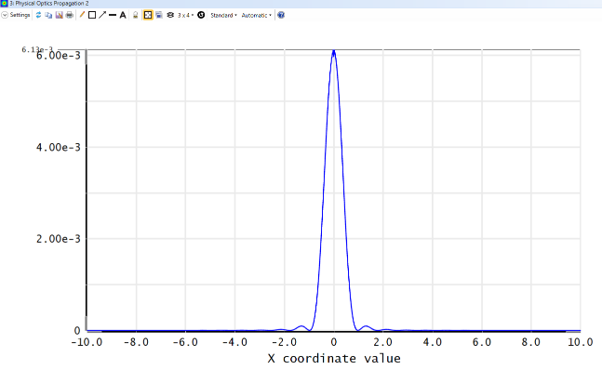Click the clone window icon
The image size is (602, 370).
tap(159, 15)
